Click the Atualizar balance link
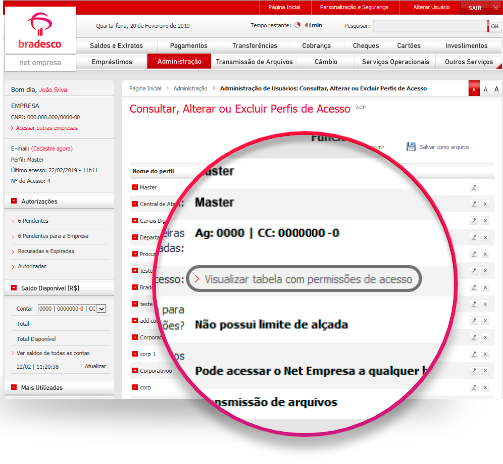Viewport: 503px width, 464px height. pyautogui.click(x=95, y=366)
